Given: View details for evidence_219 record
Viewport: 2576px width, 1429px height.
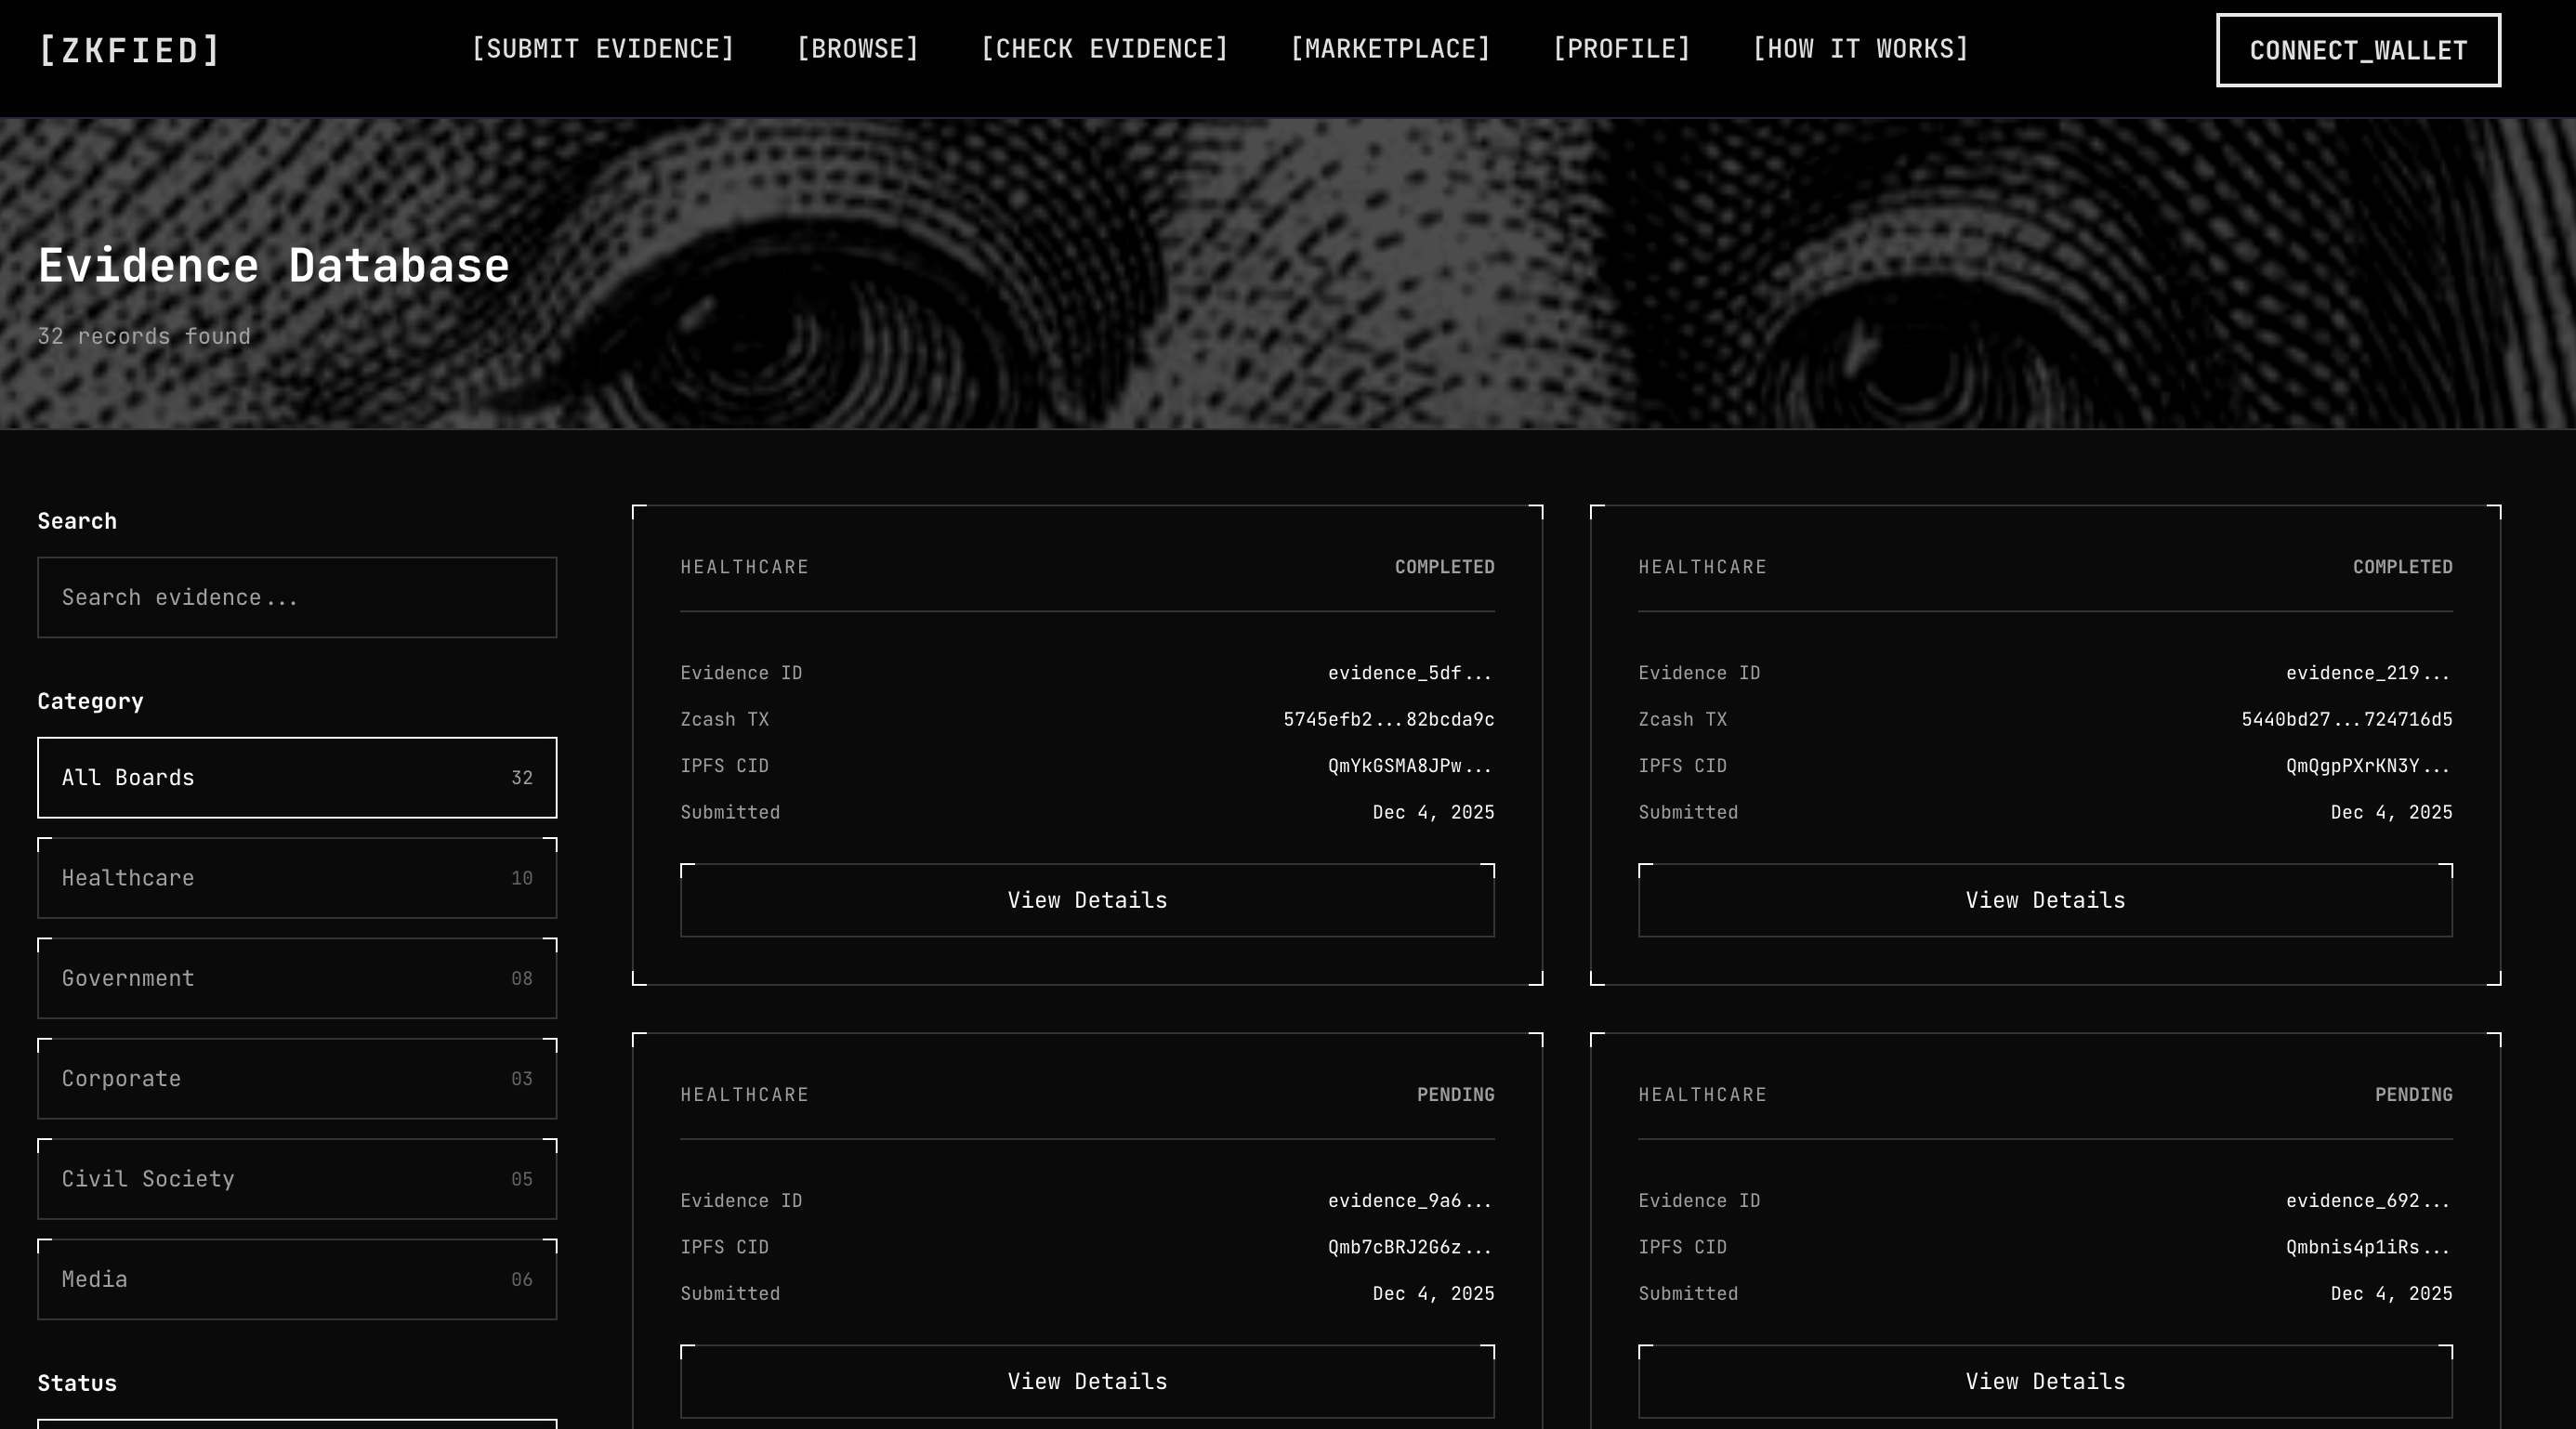Looking at the screenshot, I should [x=2045, y=900].
